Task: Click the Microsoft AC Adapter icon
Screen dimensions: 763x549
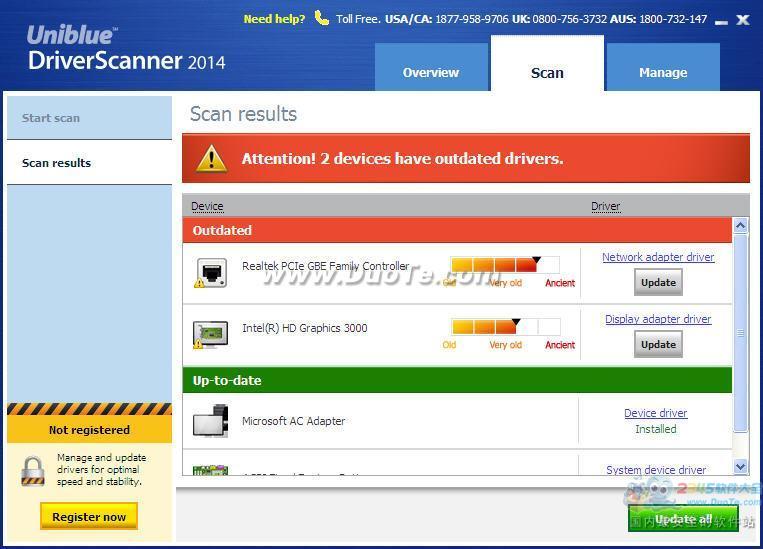Action: click(210, 421)
